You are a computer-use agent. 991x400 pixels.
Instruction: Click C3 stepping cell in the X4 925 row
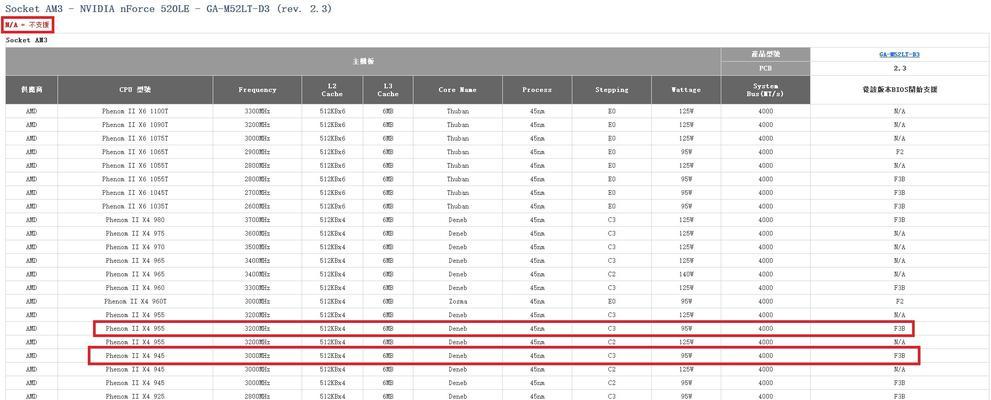612,396
